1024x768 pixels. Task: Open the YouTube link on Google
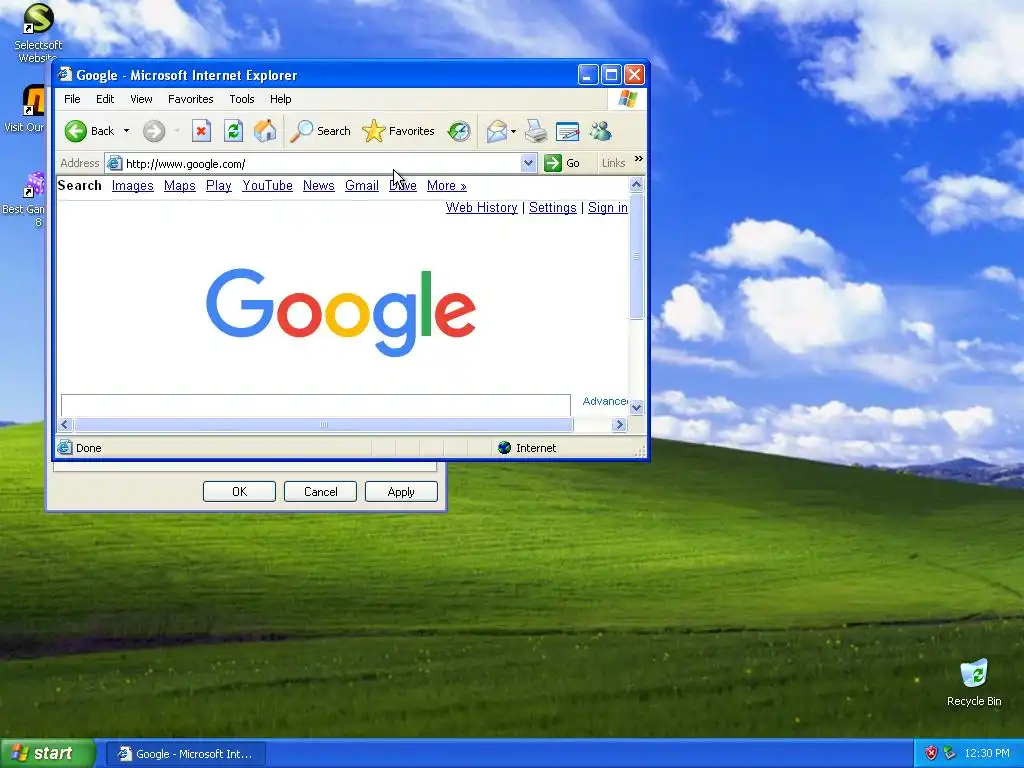(268, 186)
